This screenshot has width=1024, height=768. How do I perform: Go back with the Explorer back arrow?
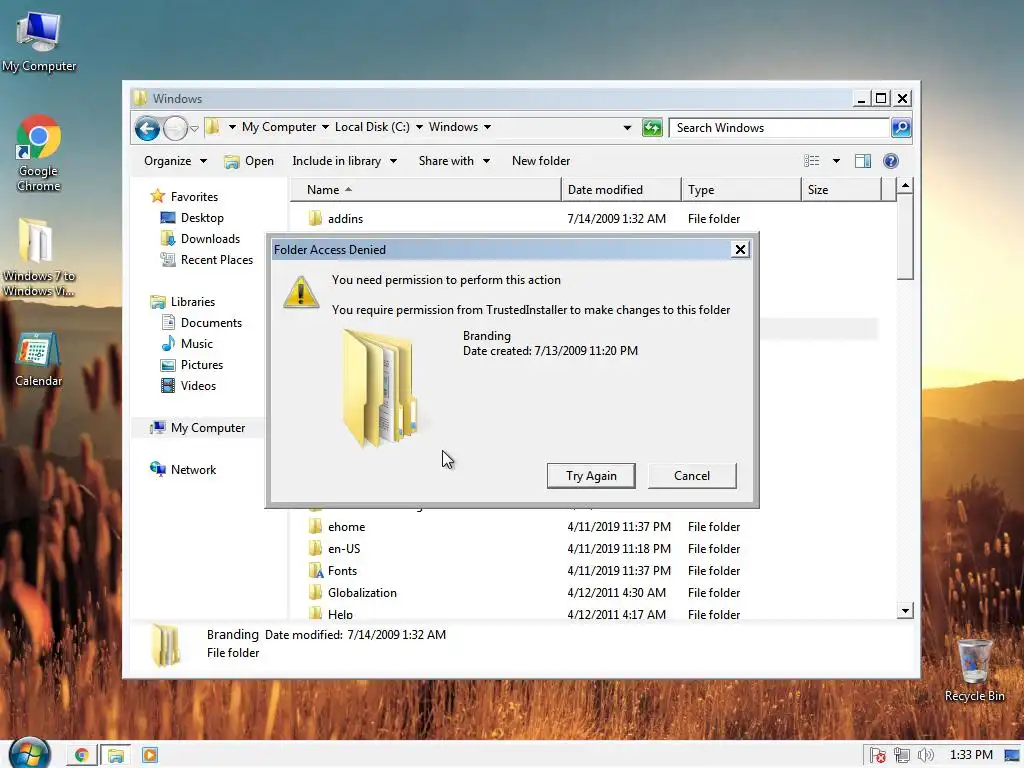click(x=148, y=128)
